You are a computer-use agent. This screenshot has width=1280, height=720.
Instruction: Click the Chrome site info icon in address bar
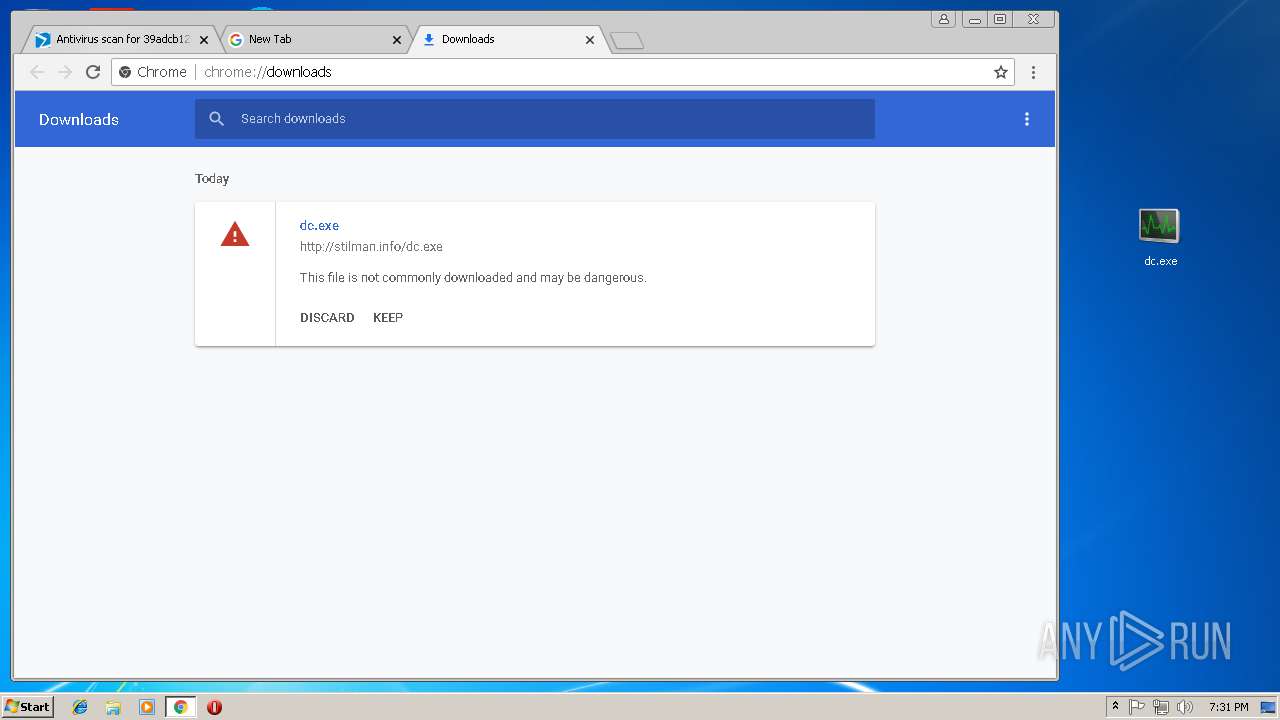tap(125, 72)
